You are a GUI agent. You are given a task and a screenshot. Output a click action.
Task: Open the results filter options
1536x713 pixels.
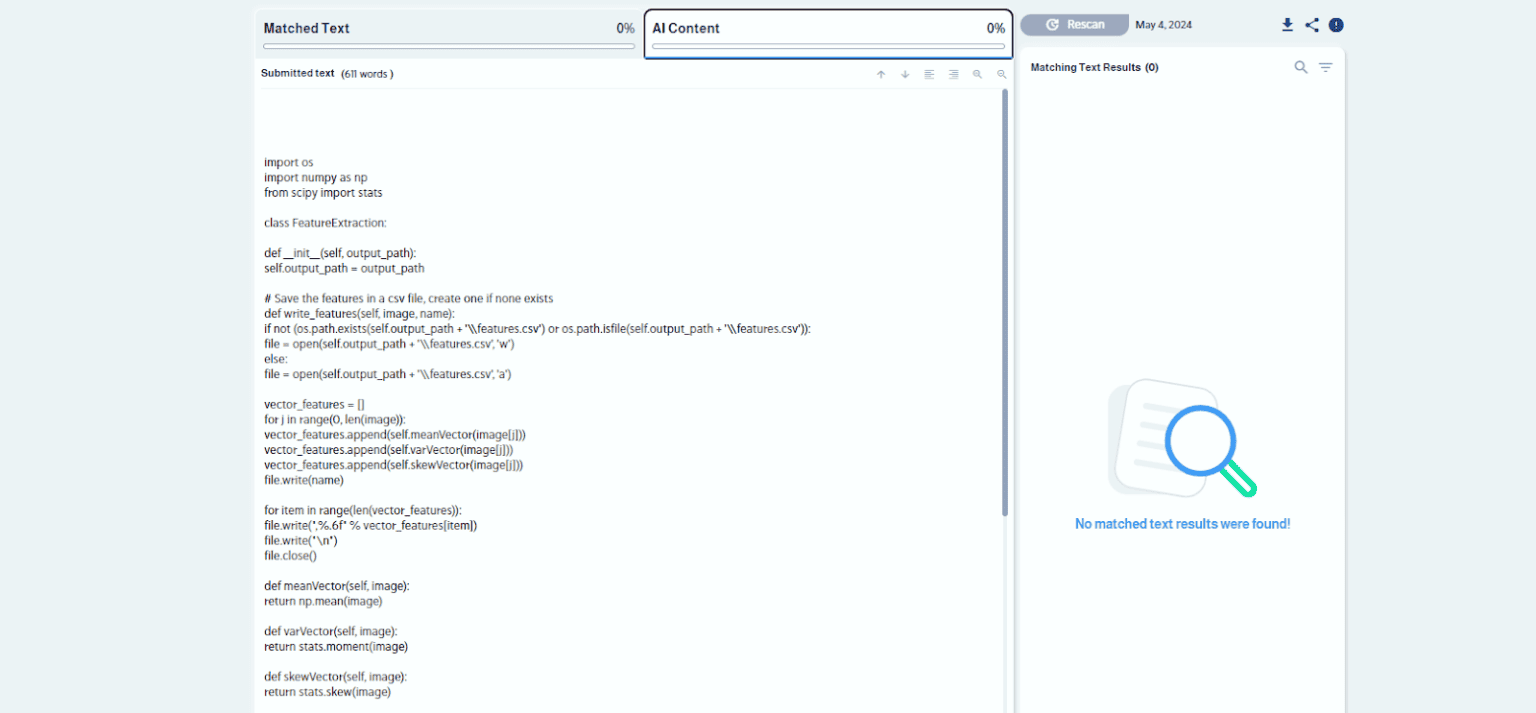[x=1325, y=67]
